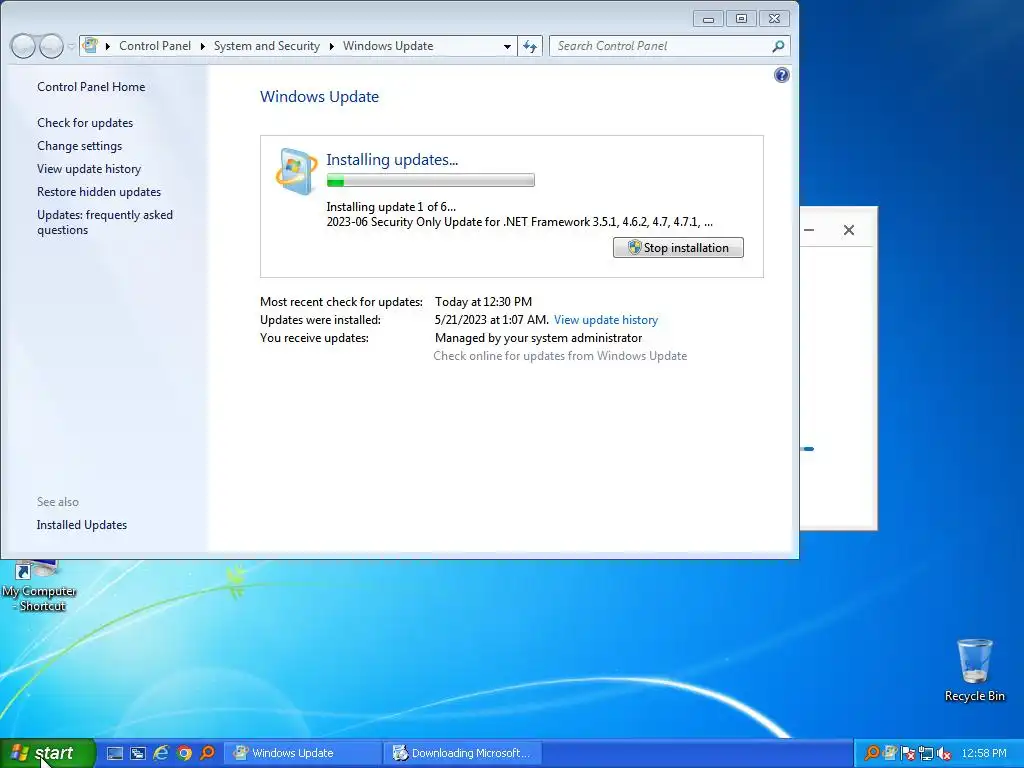This screenshot has width=1024, height=768.
Task: Click the Back navigation arrow button
Action: (23, 46)
